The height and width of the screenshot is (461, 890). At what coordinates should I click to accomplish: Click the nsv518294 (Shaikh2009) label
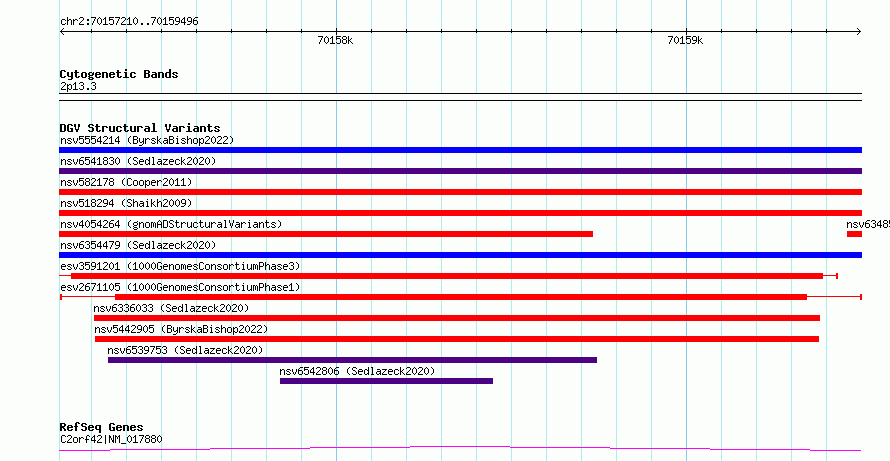(126, 203)
